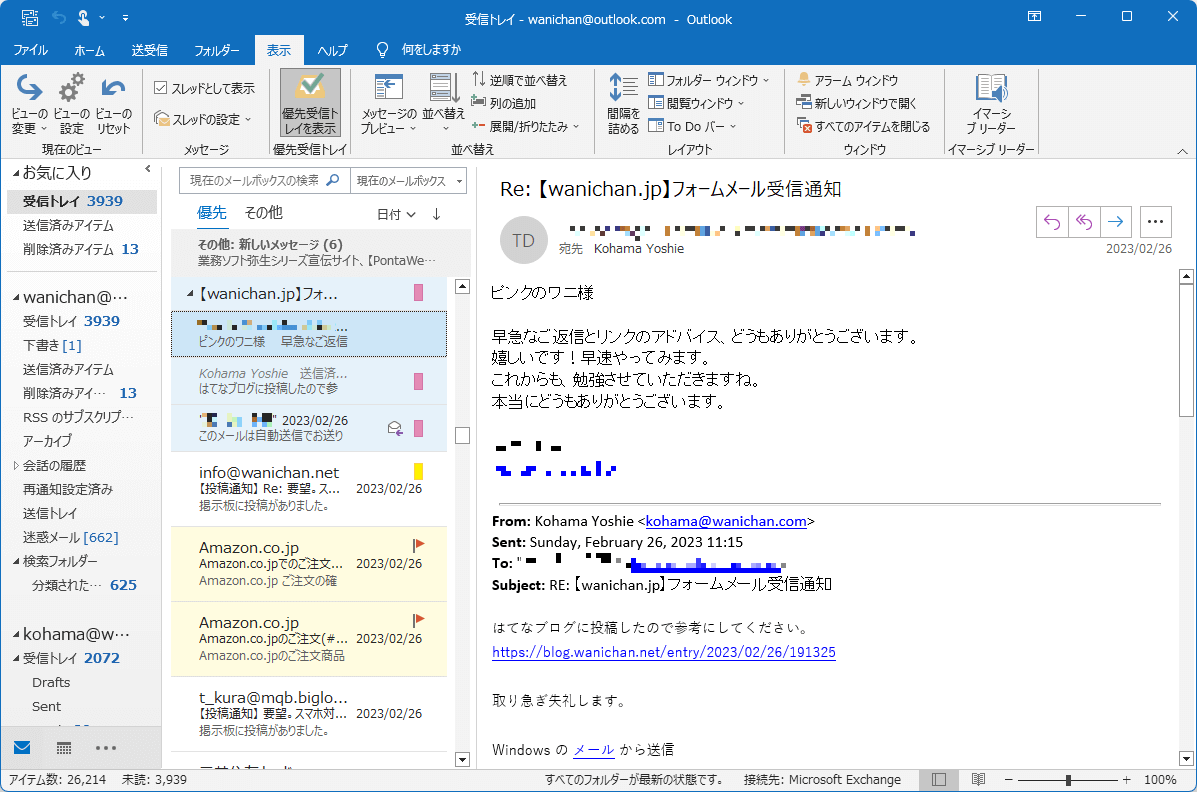1197x792 pixels.
Task: Click the Change View icon in ribbon
Action: pos(29,104)
